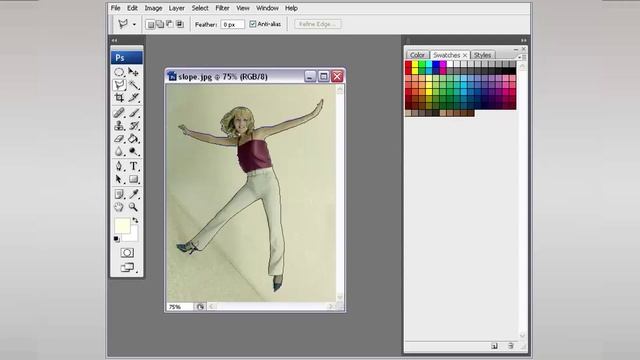Screen dimensions: 640x360
Task: Select the Paint Bucket tool
Action: (133, 139)
